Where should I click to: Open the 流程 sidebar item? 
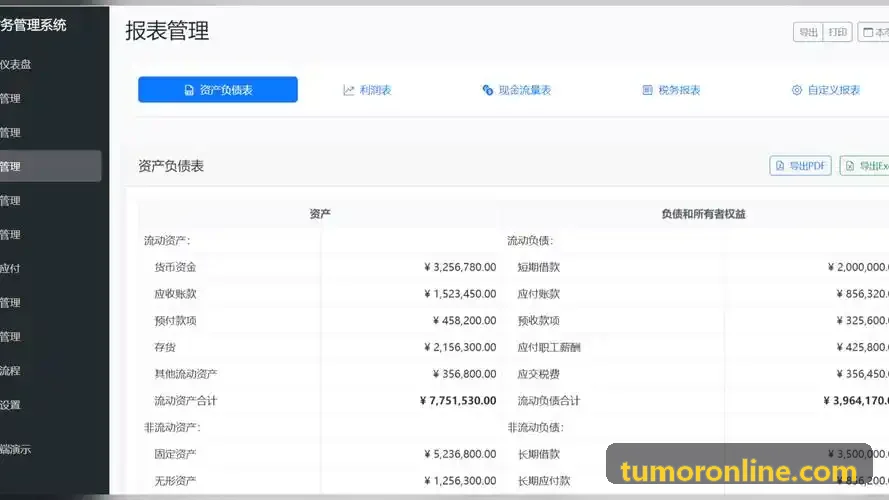[x=10, y=371]
